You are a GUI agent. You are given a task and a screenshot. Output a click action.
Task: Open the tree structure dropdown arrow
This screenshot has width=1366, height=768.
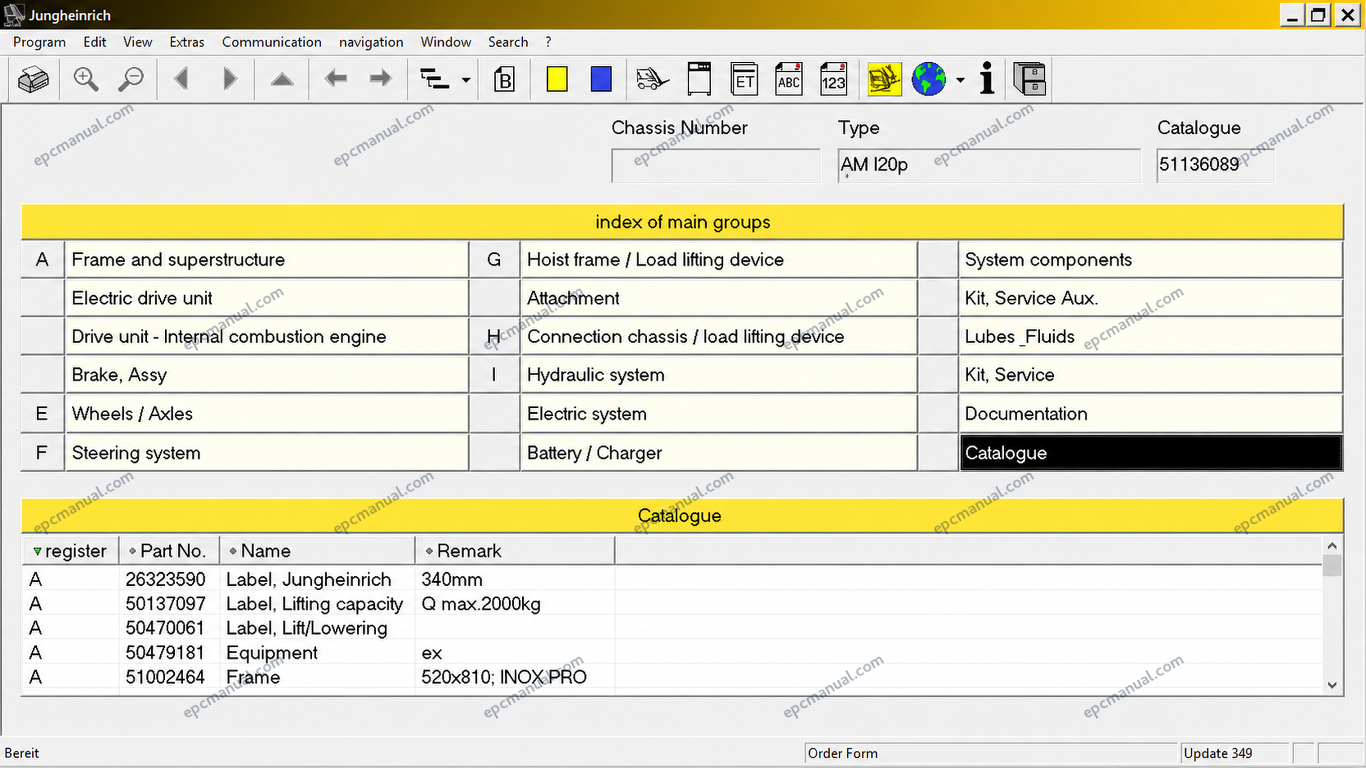466,80
